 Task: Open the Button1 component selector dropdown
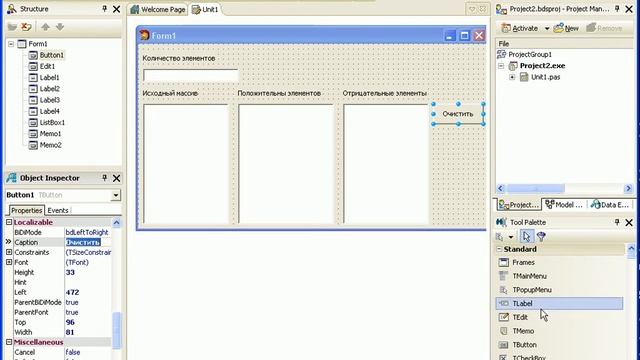point(116,195)
